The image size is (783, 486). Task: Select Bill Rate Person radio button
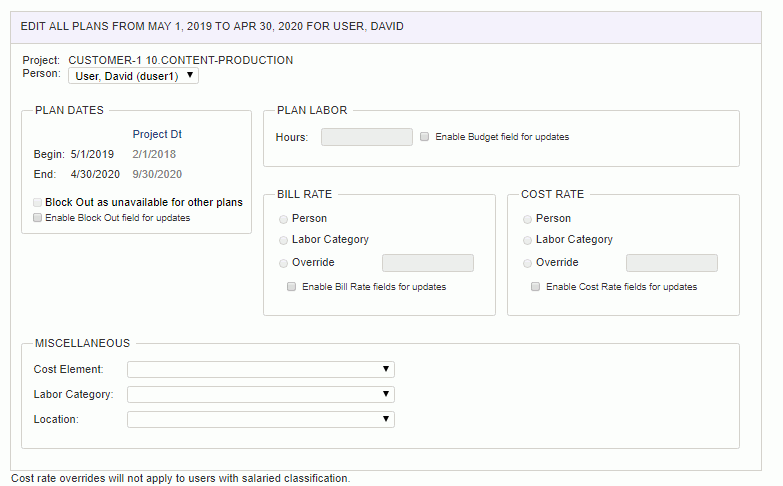coord(283,219)
